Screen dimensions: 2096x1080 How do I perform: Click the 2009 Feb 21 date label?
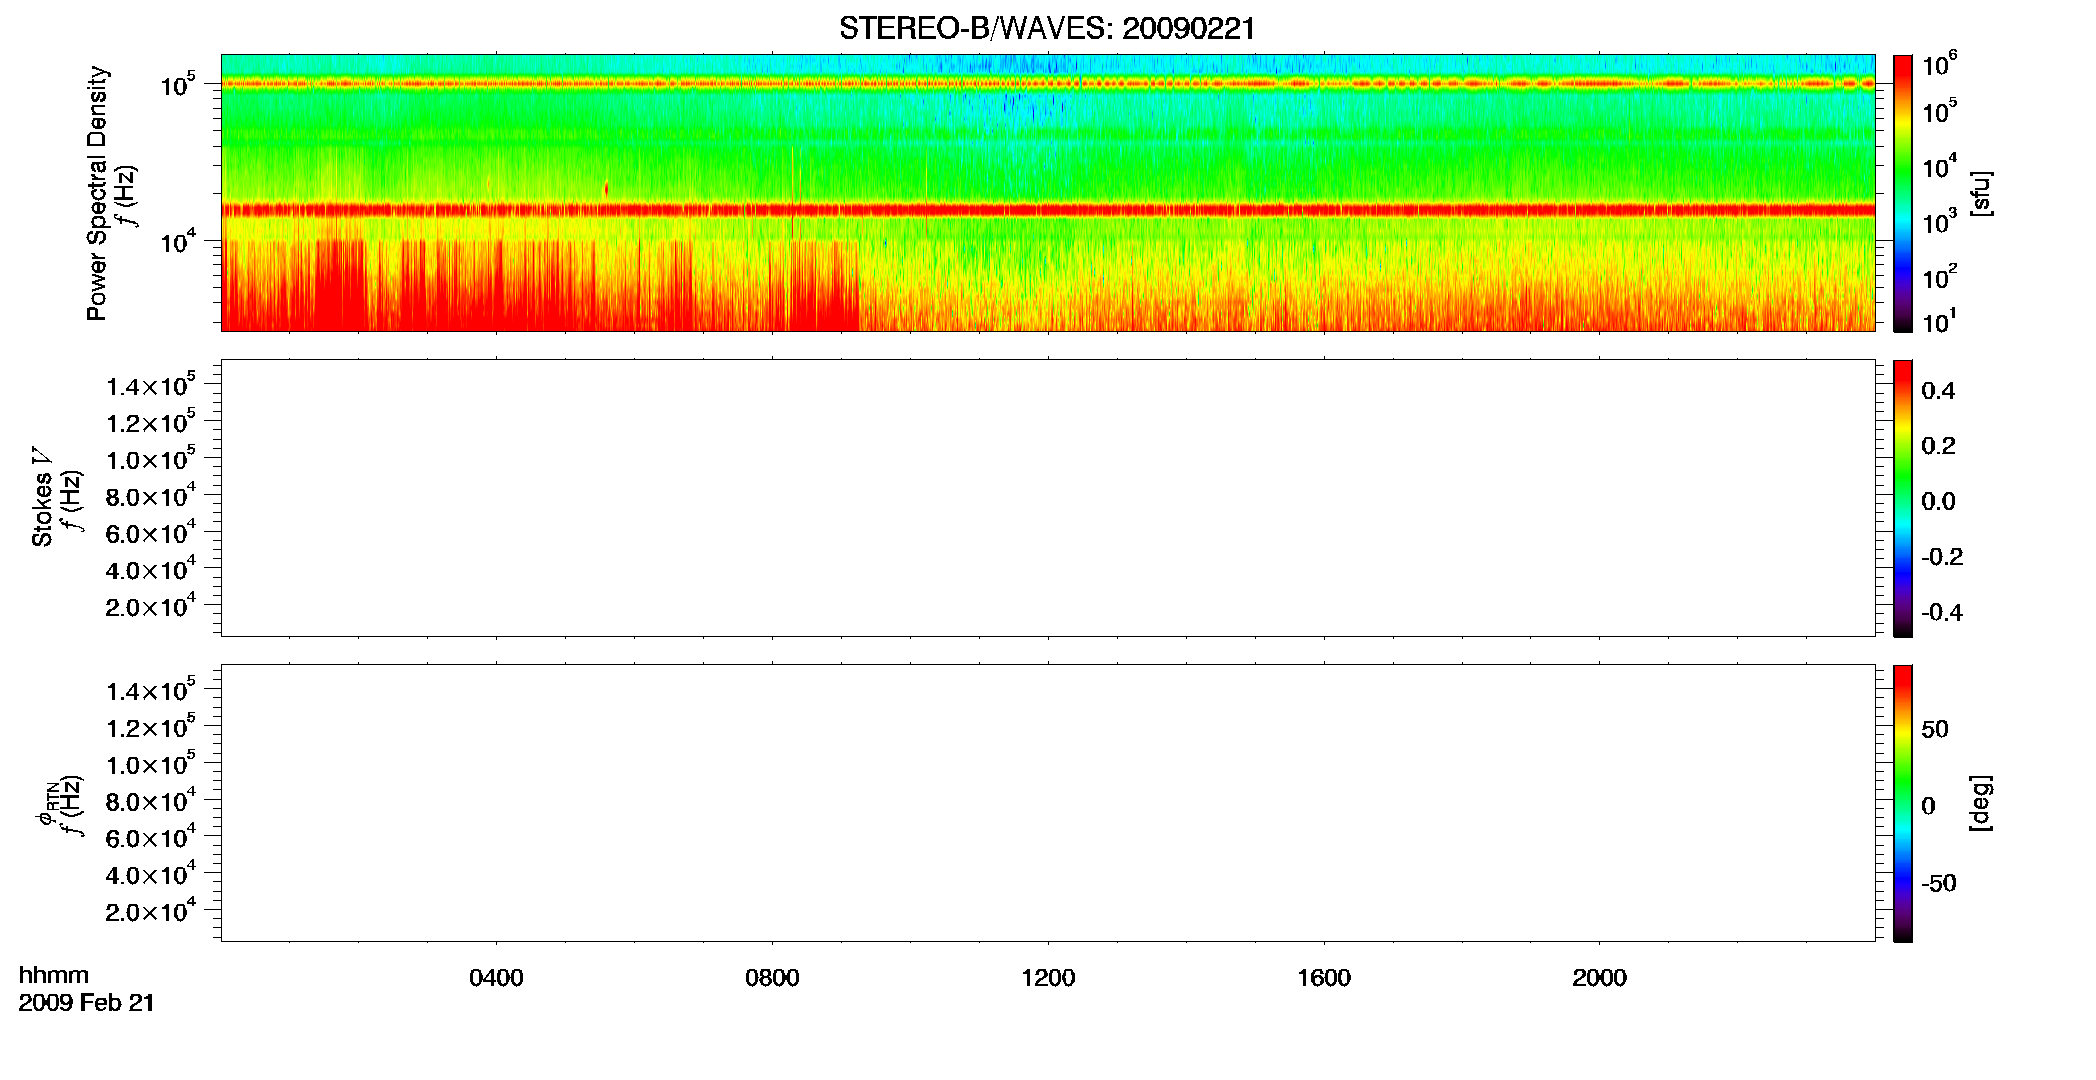pyautogui.click(x=87, y=1003)
